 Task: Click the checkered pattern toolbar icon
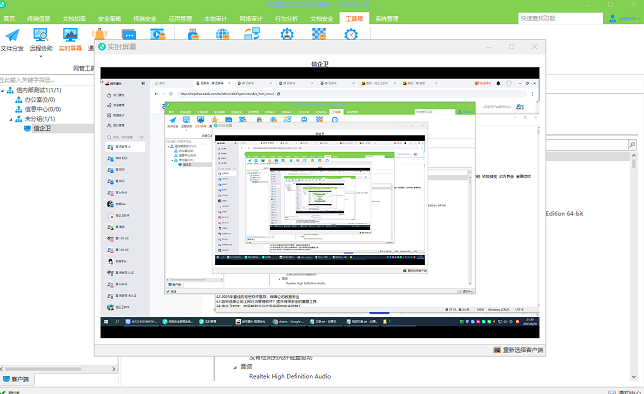coord(319,34)
